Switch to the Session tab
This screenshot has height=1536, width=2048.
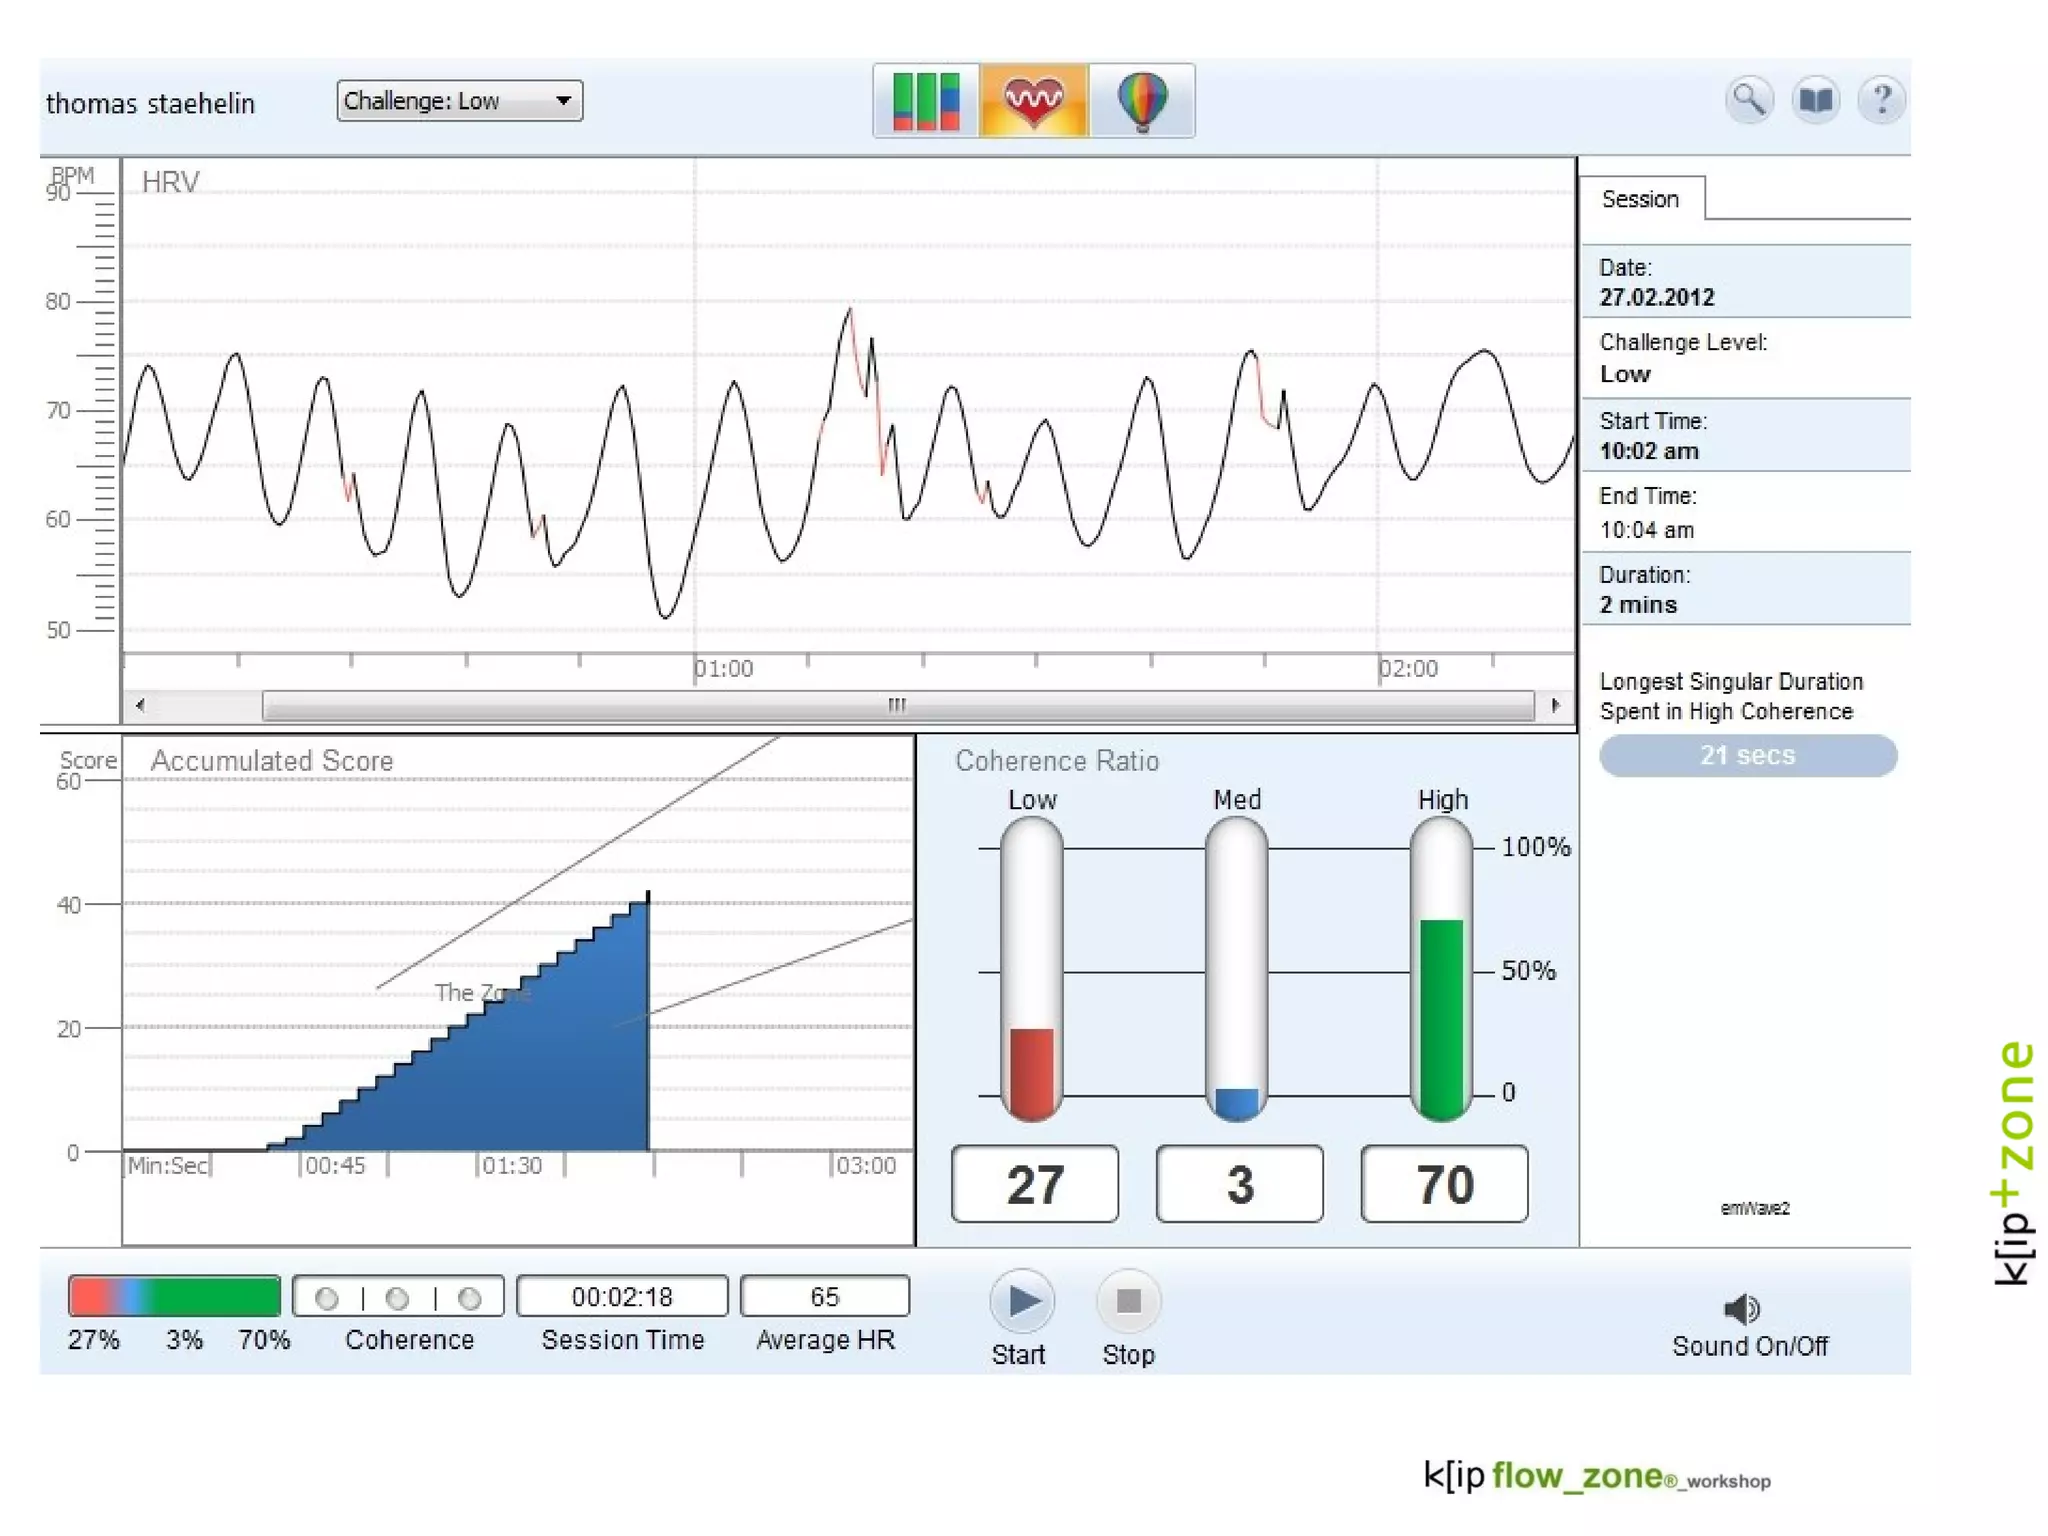(x=1640, y=199)
